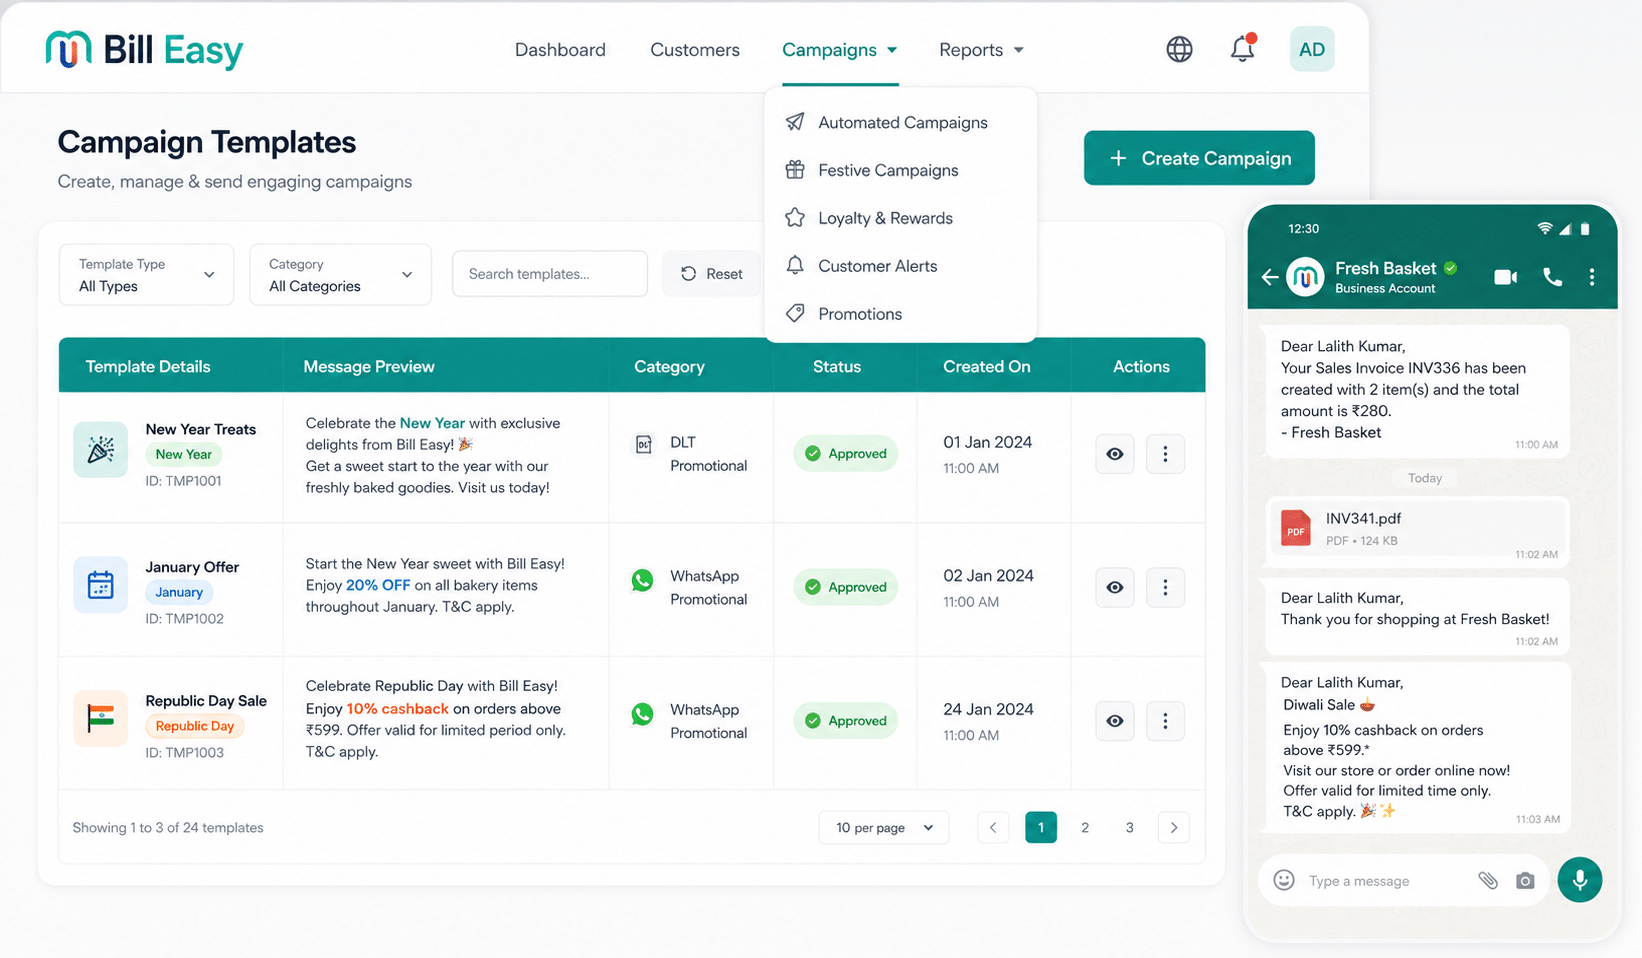This screenshot has height=958, width=1642.
Task: Click the Promotions tag icon
Action: click(795, 313)
